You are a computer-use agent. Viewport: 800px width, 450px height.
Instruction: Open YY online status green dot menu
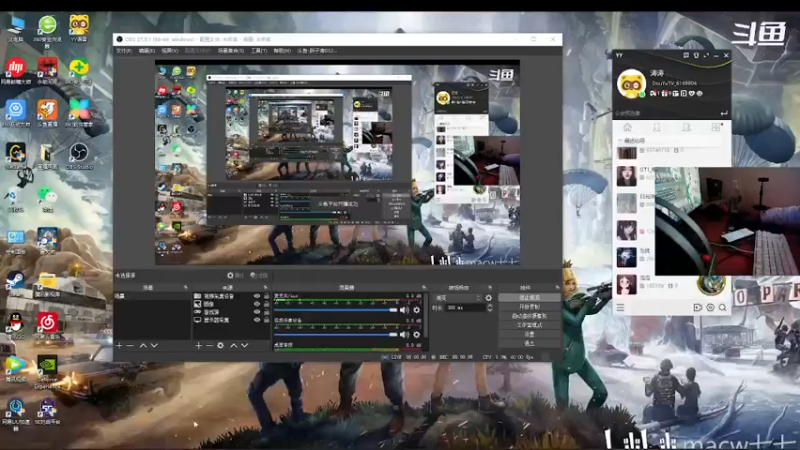[642, 94]
